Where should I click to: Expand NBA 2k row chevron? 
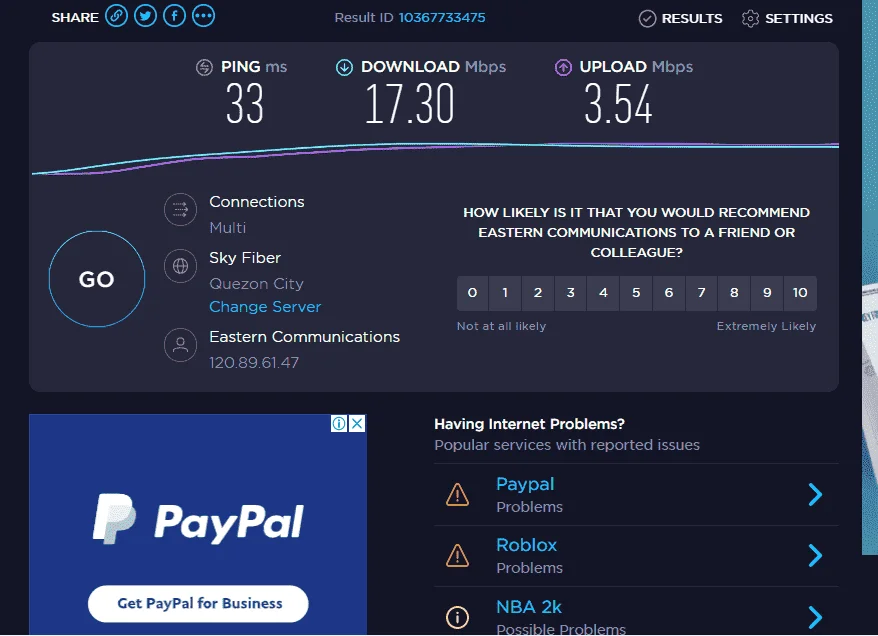(x=815, y=618)
